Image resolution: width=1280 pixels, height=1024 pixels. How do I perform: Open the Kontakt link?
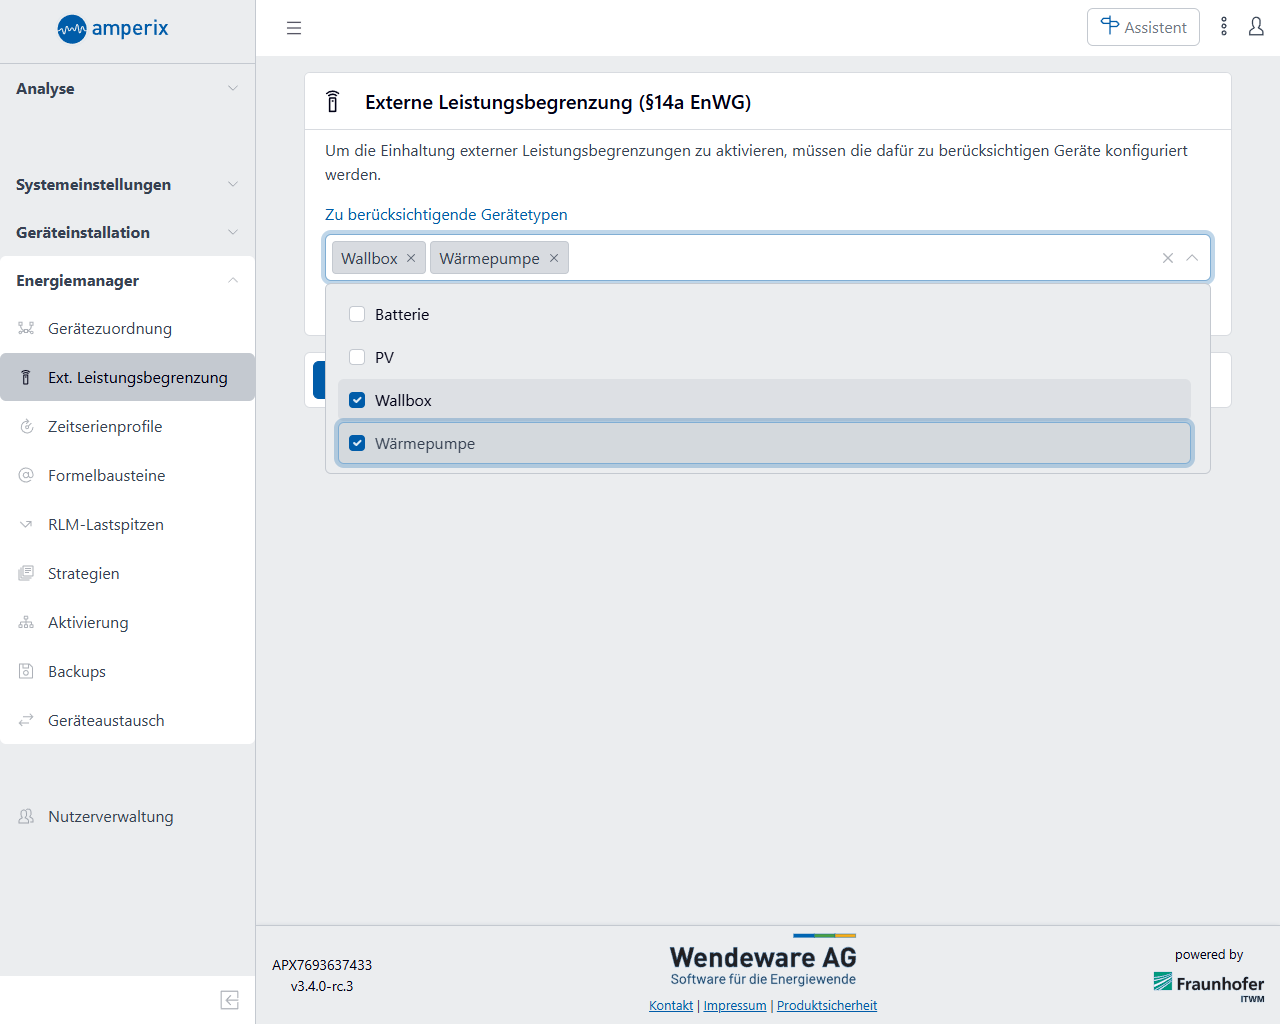point(671,1006)
